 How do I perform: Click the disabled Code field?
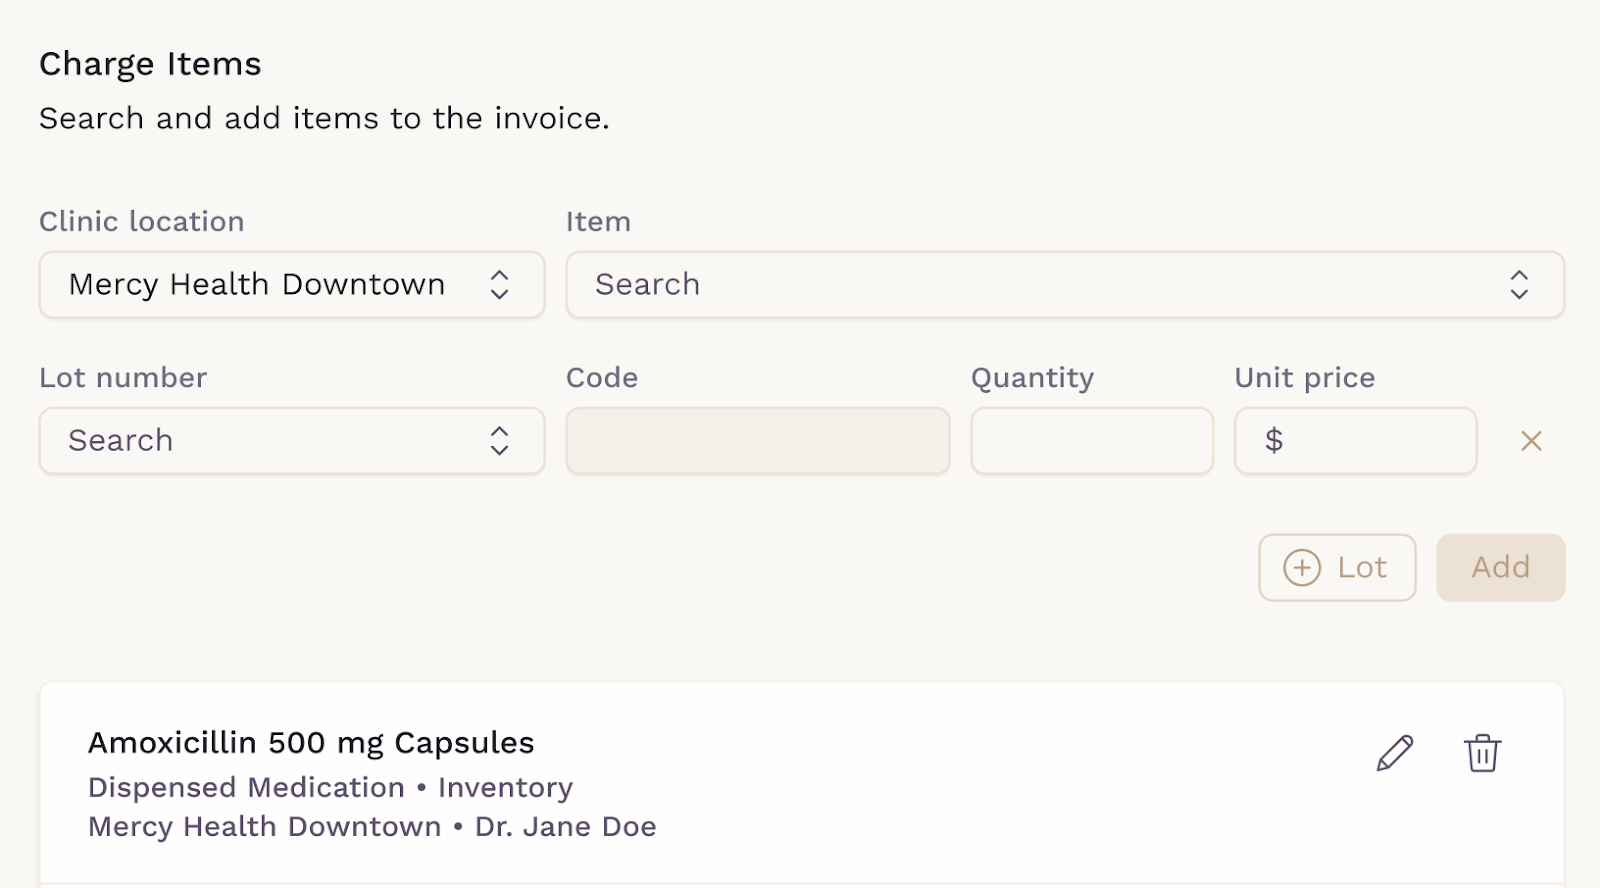757,441
